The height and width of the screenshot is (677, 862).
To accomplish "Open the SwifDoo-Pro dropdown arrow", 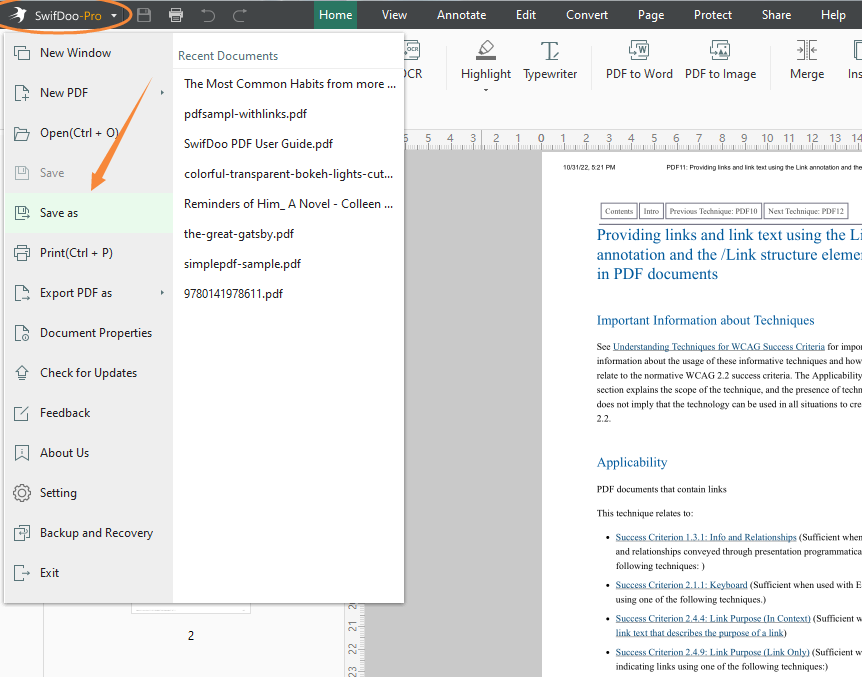I will click(x=114, y=16).
